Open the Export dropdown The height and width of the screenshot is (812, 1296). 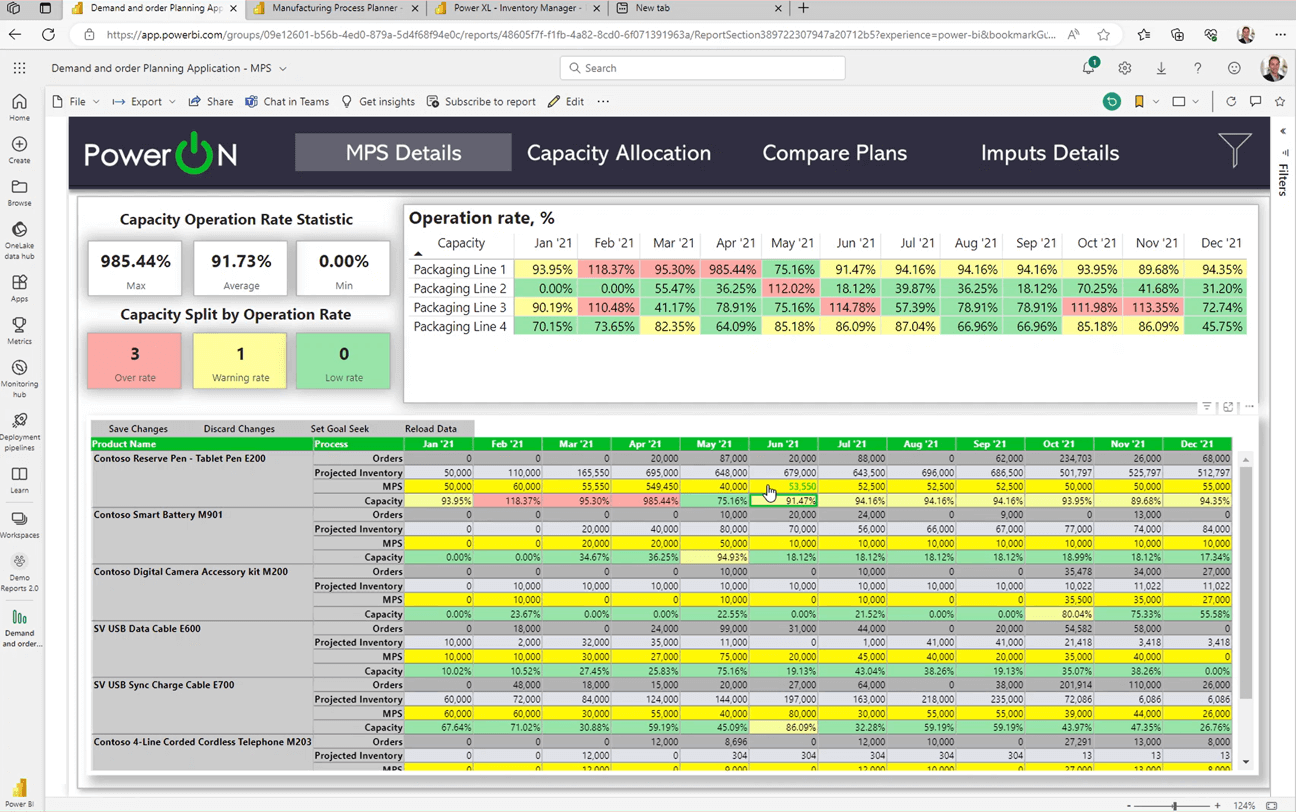[x=144, y=102]
